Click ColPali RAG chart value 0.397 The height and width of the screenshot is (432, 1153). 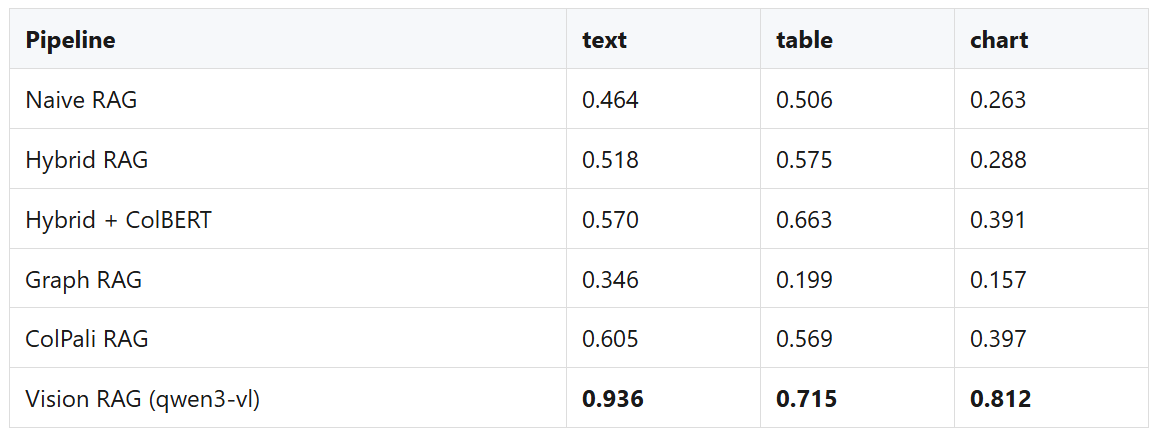[x=999, y=339]
